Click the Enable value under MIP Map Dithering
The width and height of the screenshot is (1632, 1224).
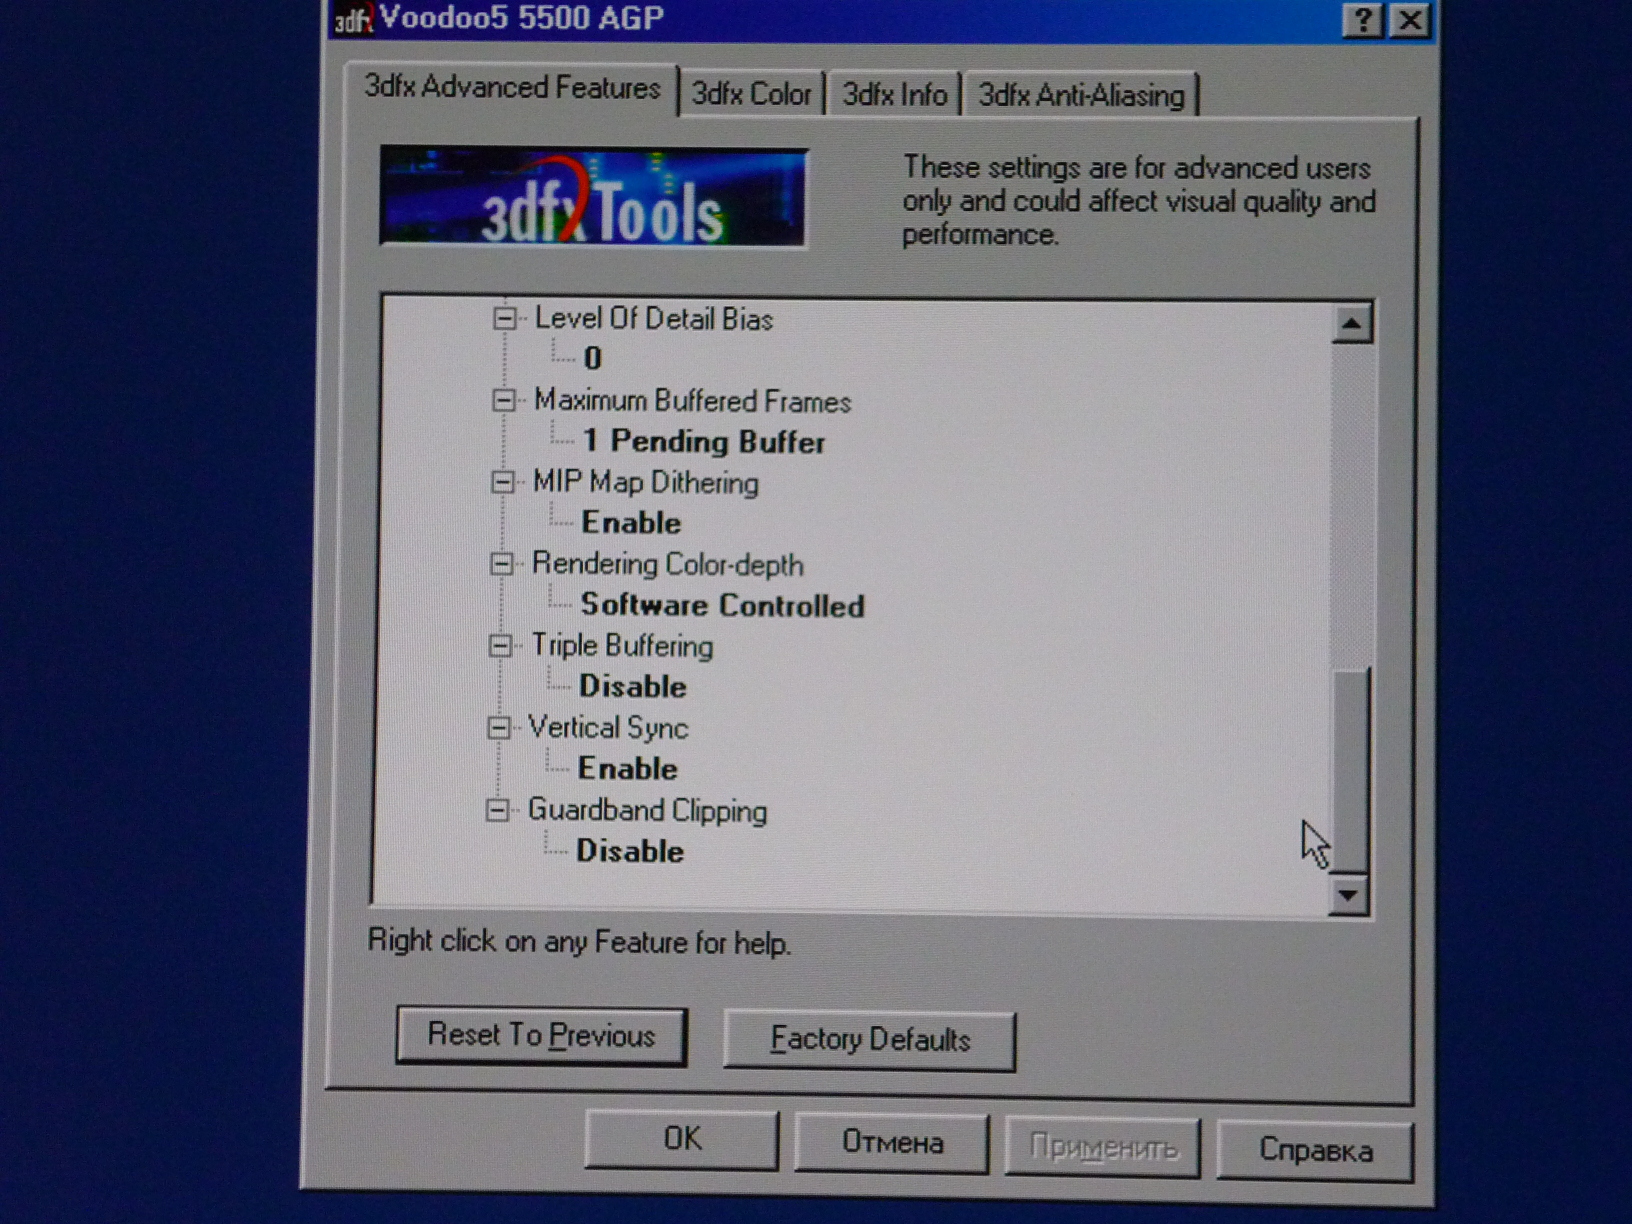pos(631,522)
